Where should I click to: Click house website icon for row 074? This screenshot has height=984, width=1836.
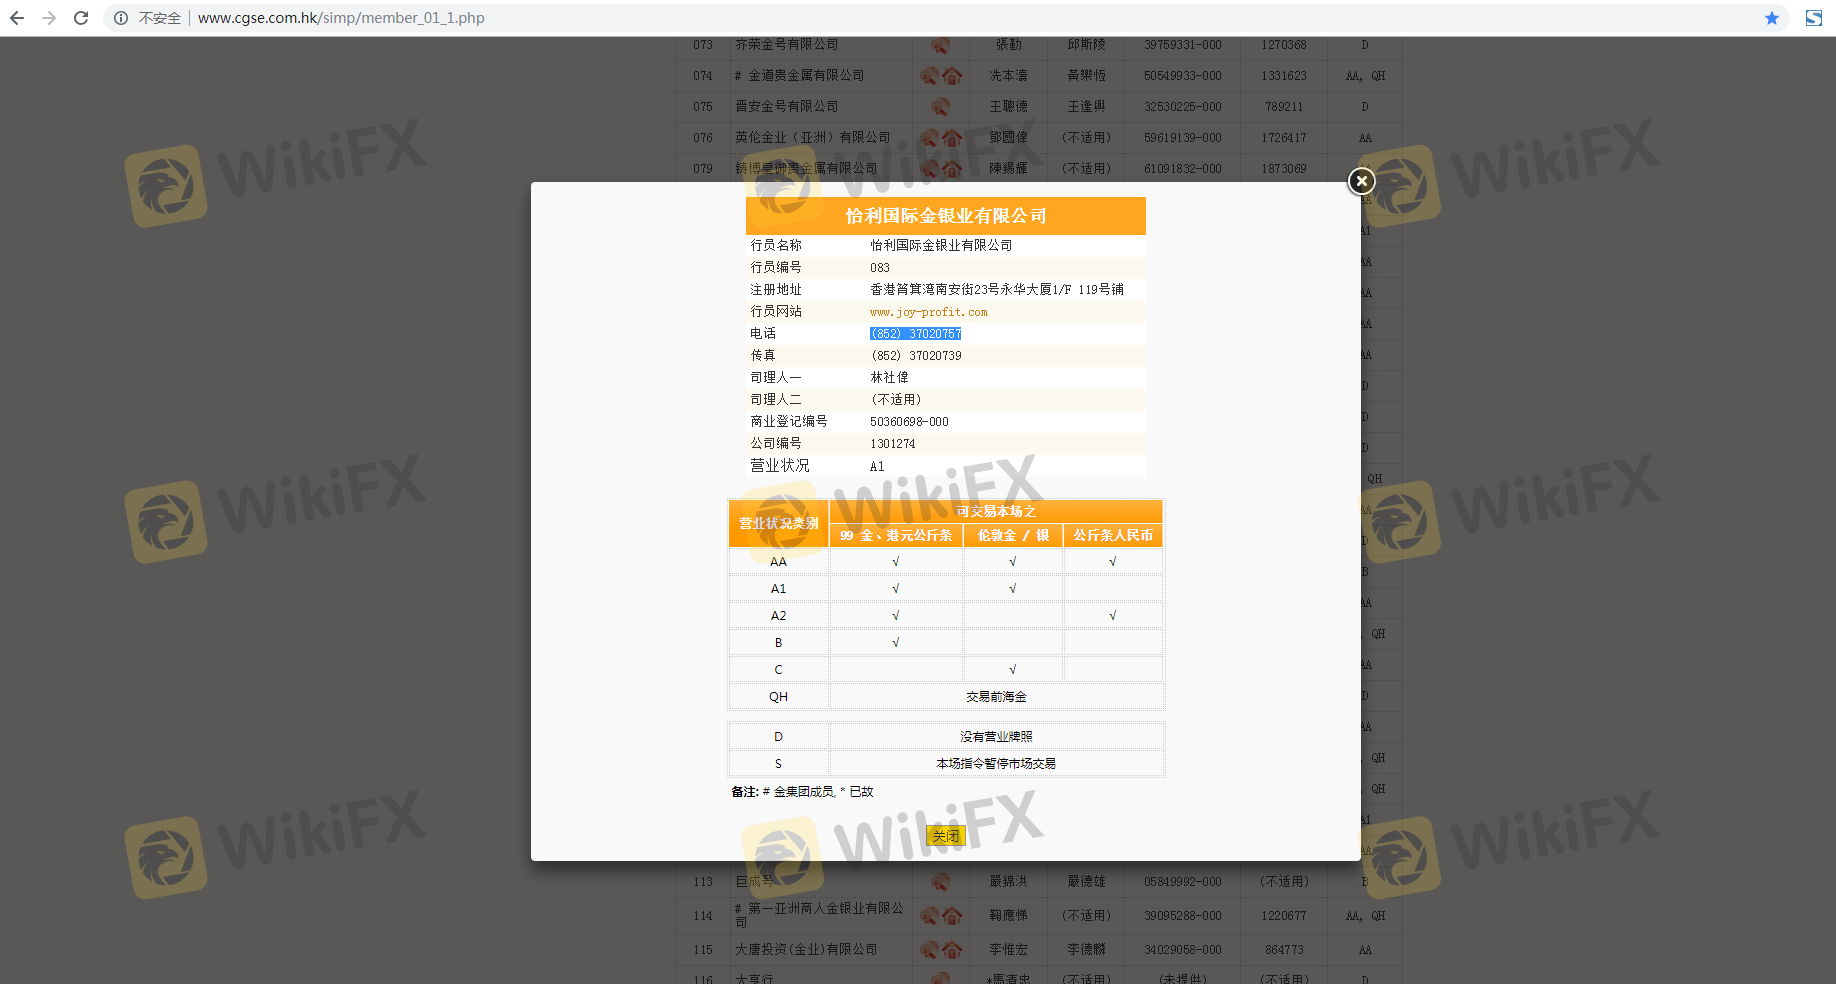[952, 76]
